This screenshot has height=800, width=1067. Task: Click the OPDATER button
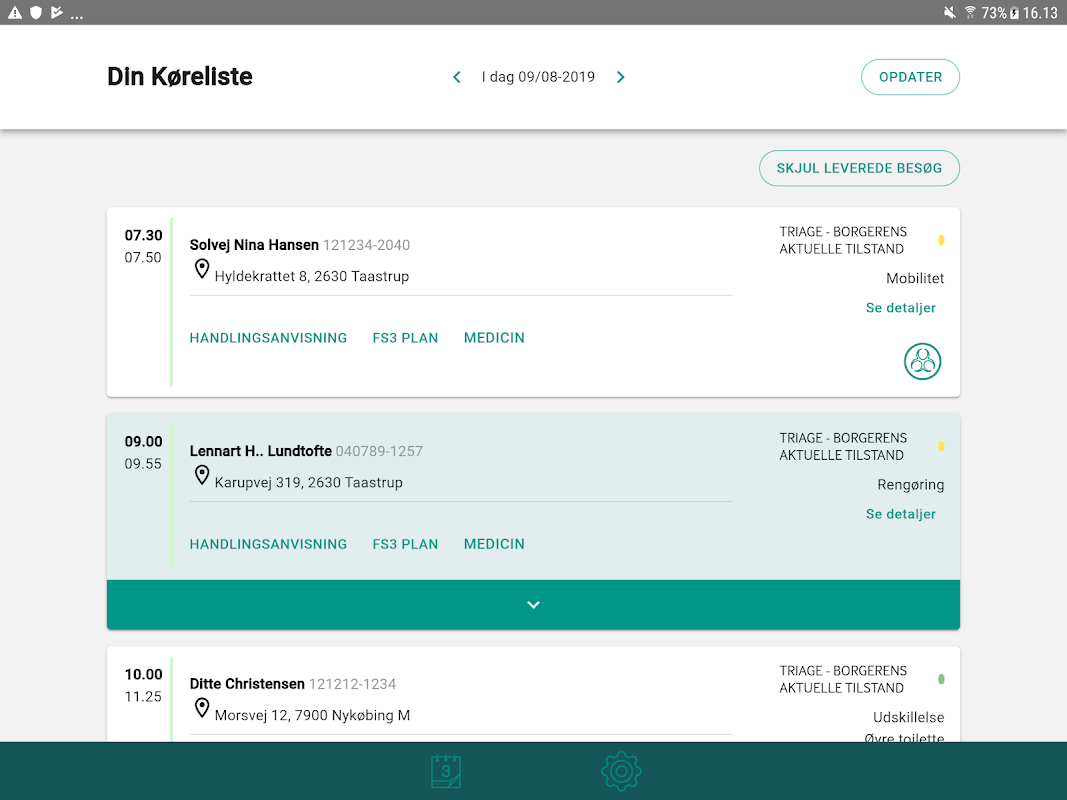point(910,77)
